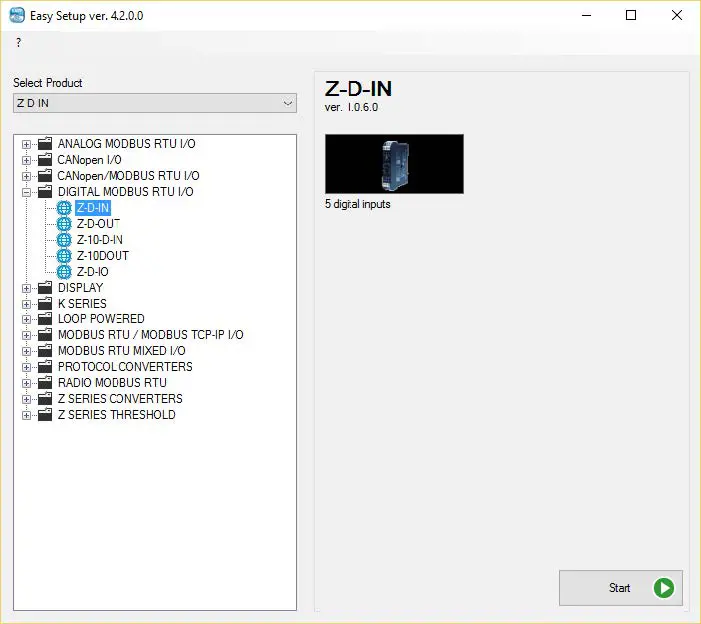Click the ANALOG MODBUS RTU I/O folder icon
The image size is (701, 624).
pyautogui.click(x=45, y=143)
